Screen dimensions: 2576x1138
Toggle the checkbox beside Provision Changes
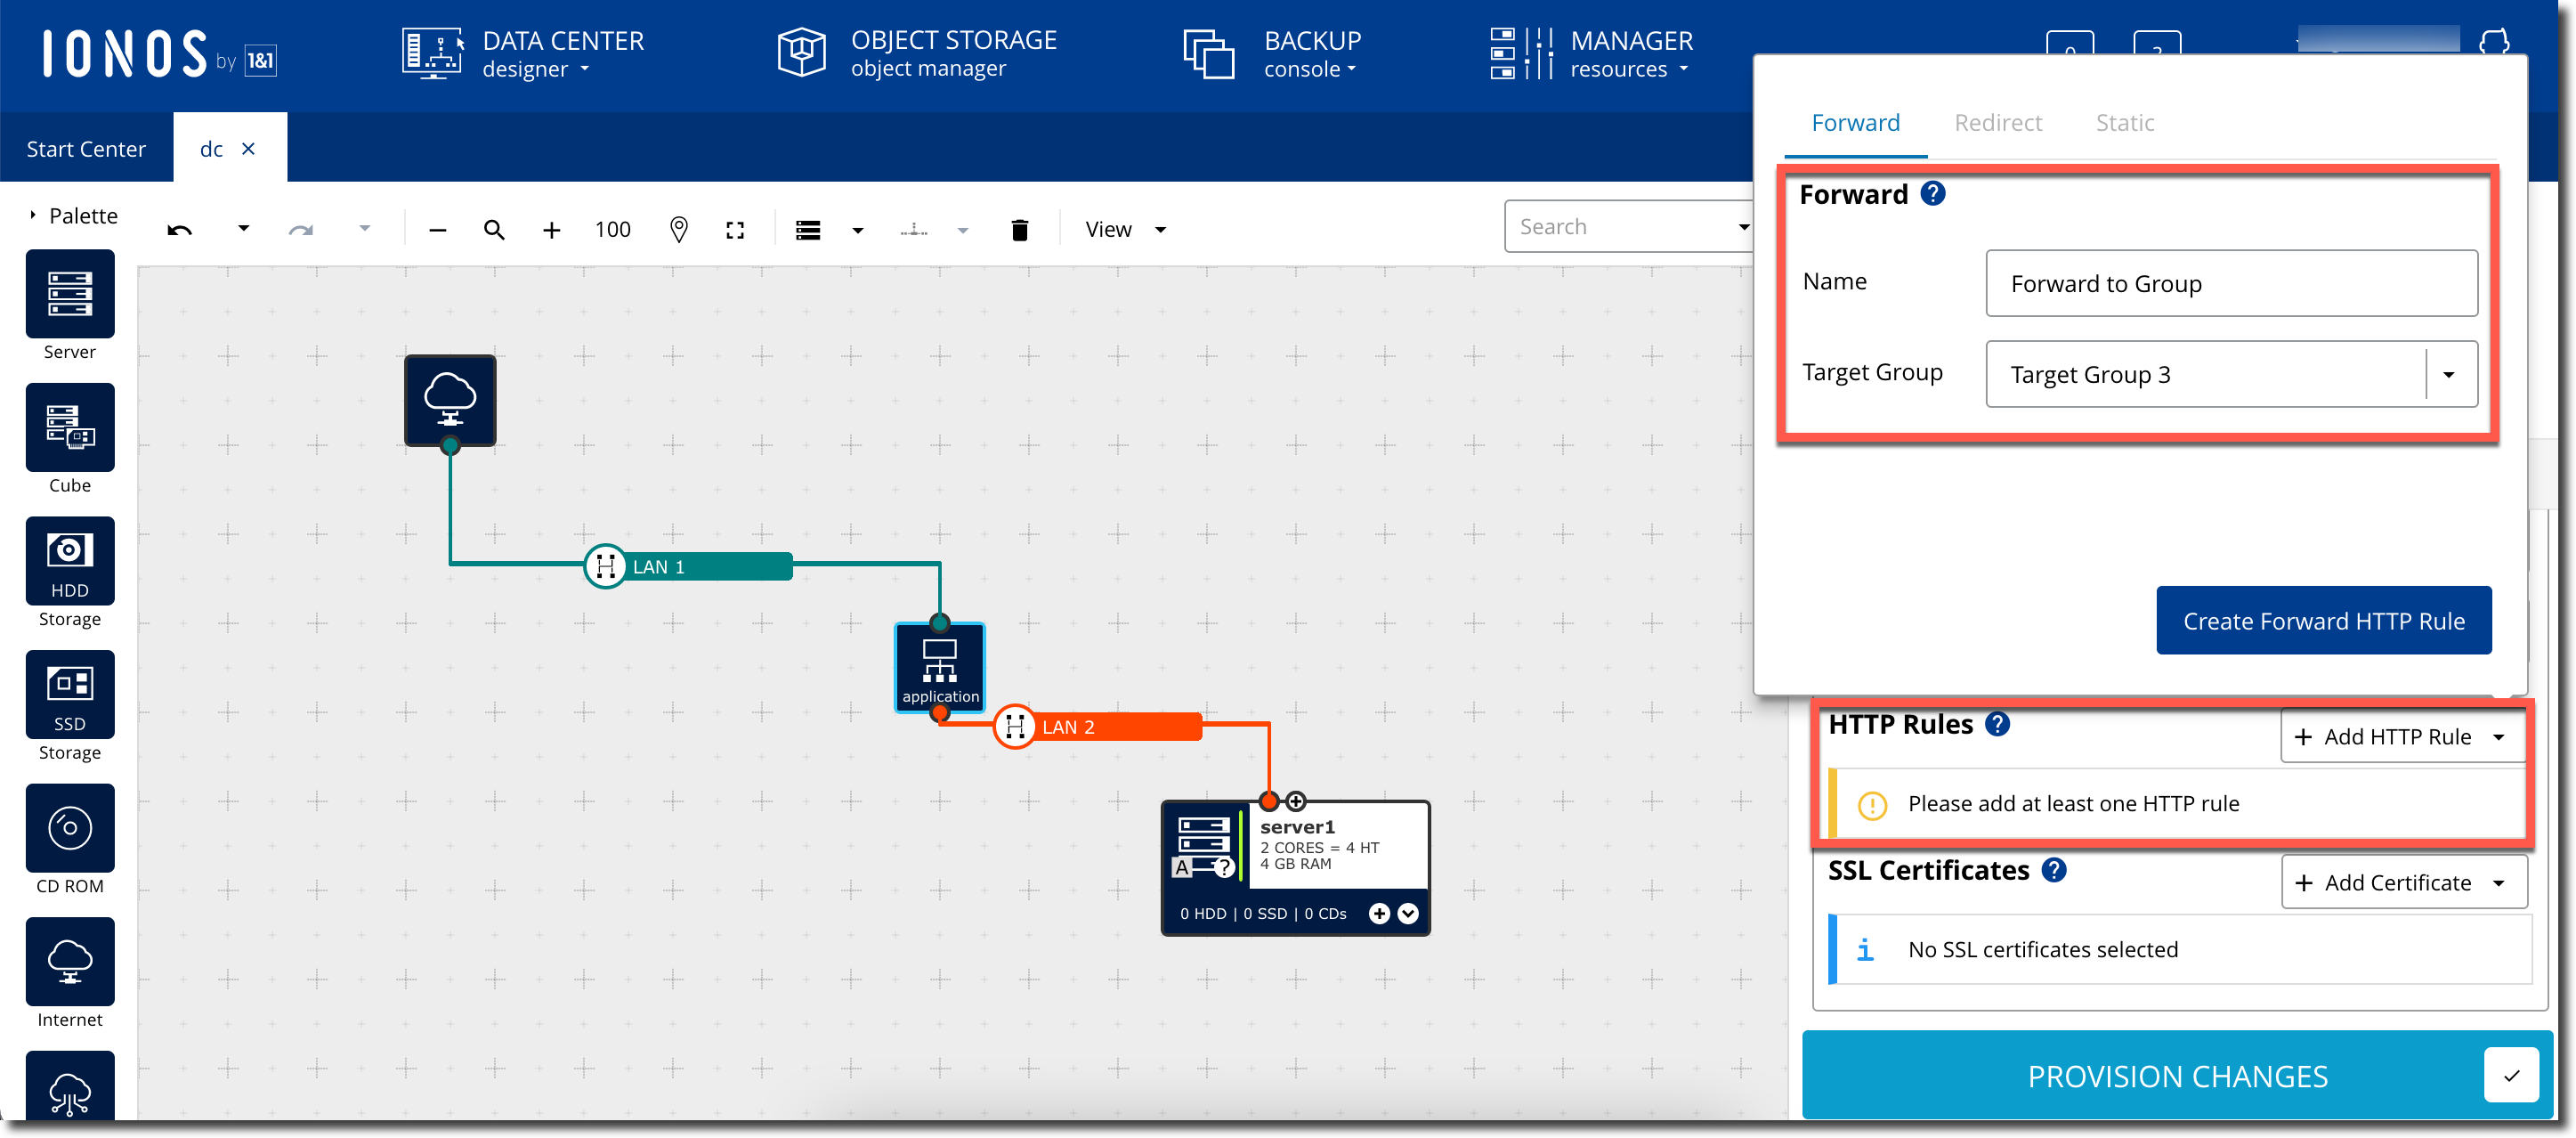tap(2511, 1075)
